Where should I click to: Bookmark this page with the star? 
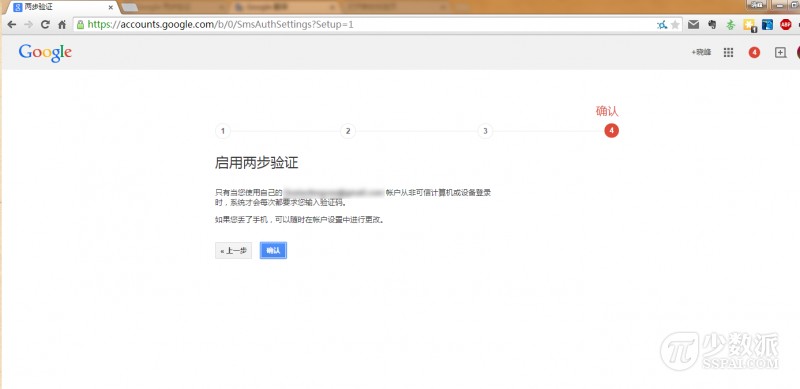(x=675, y=25)
